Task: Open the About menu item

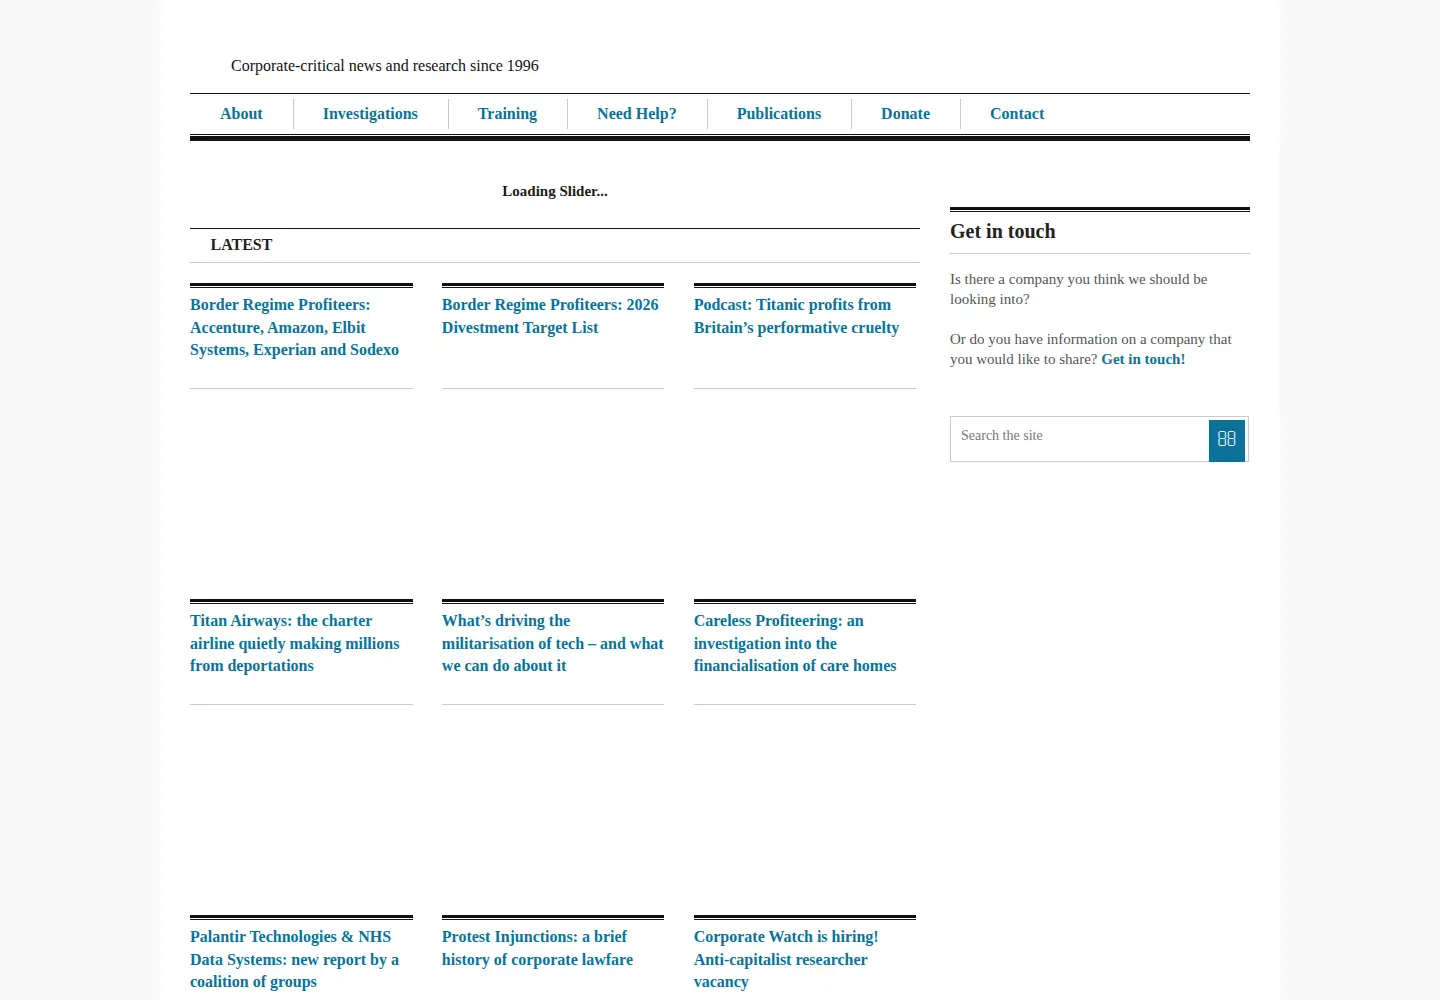Action: [241, 114]
